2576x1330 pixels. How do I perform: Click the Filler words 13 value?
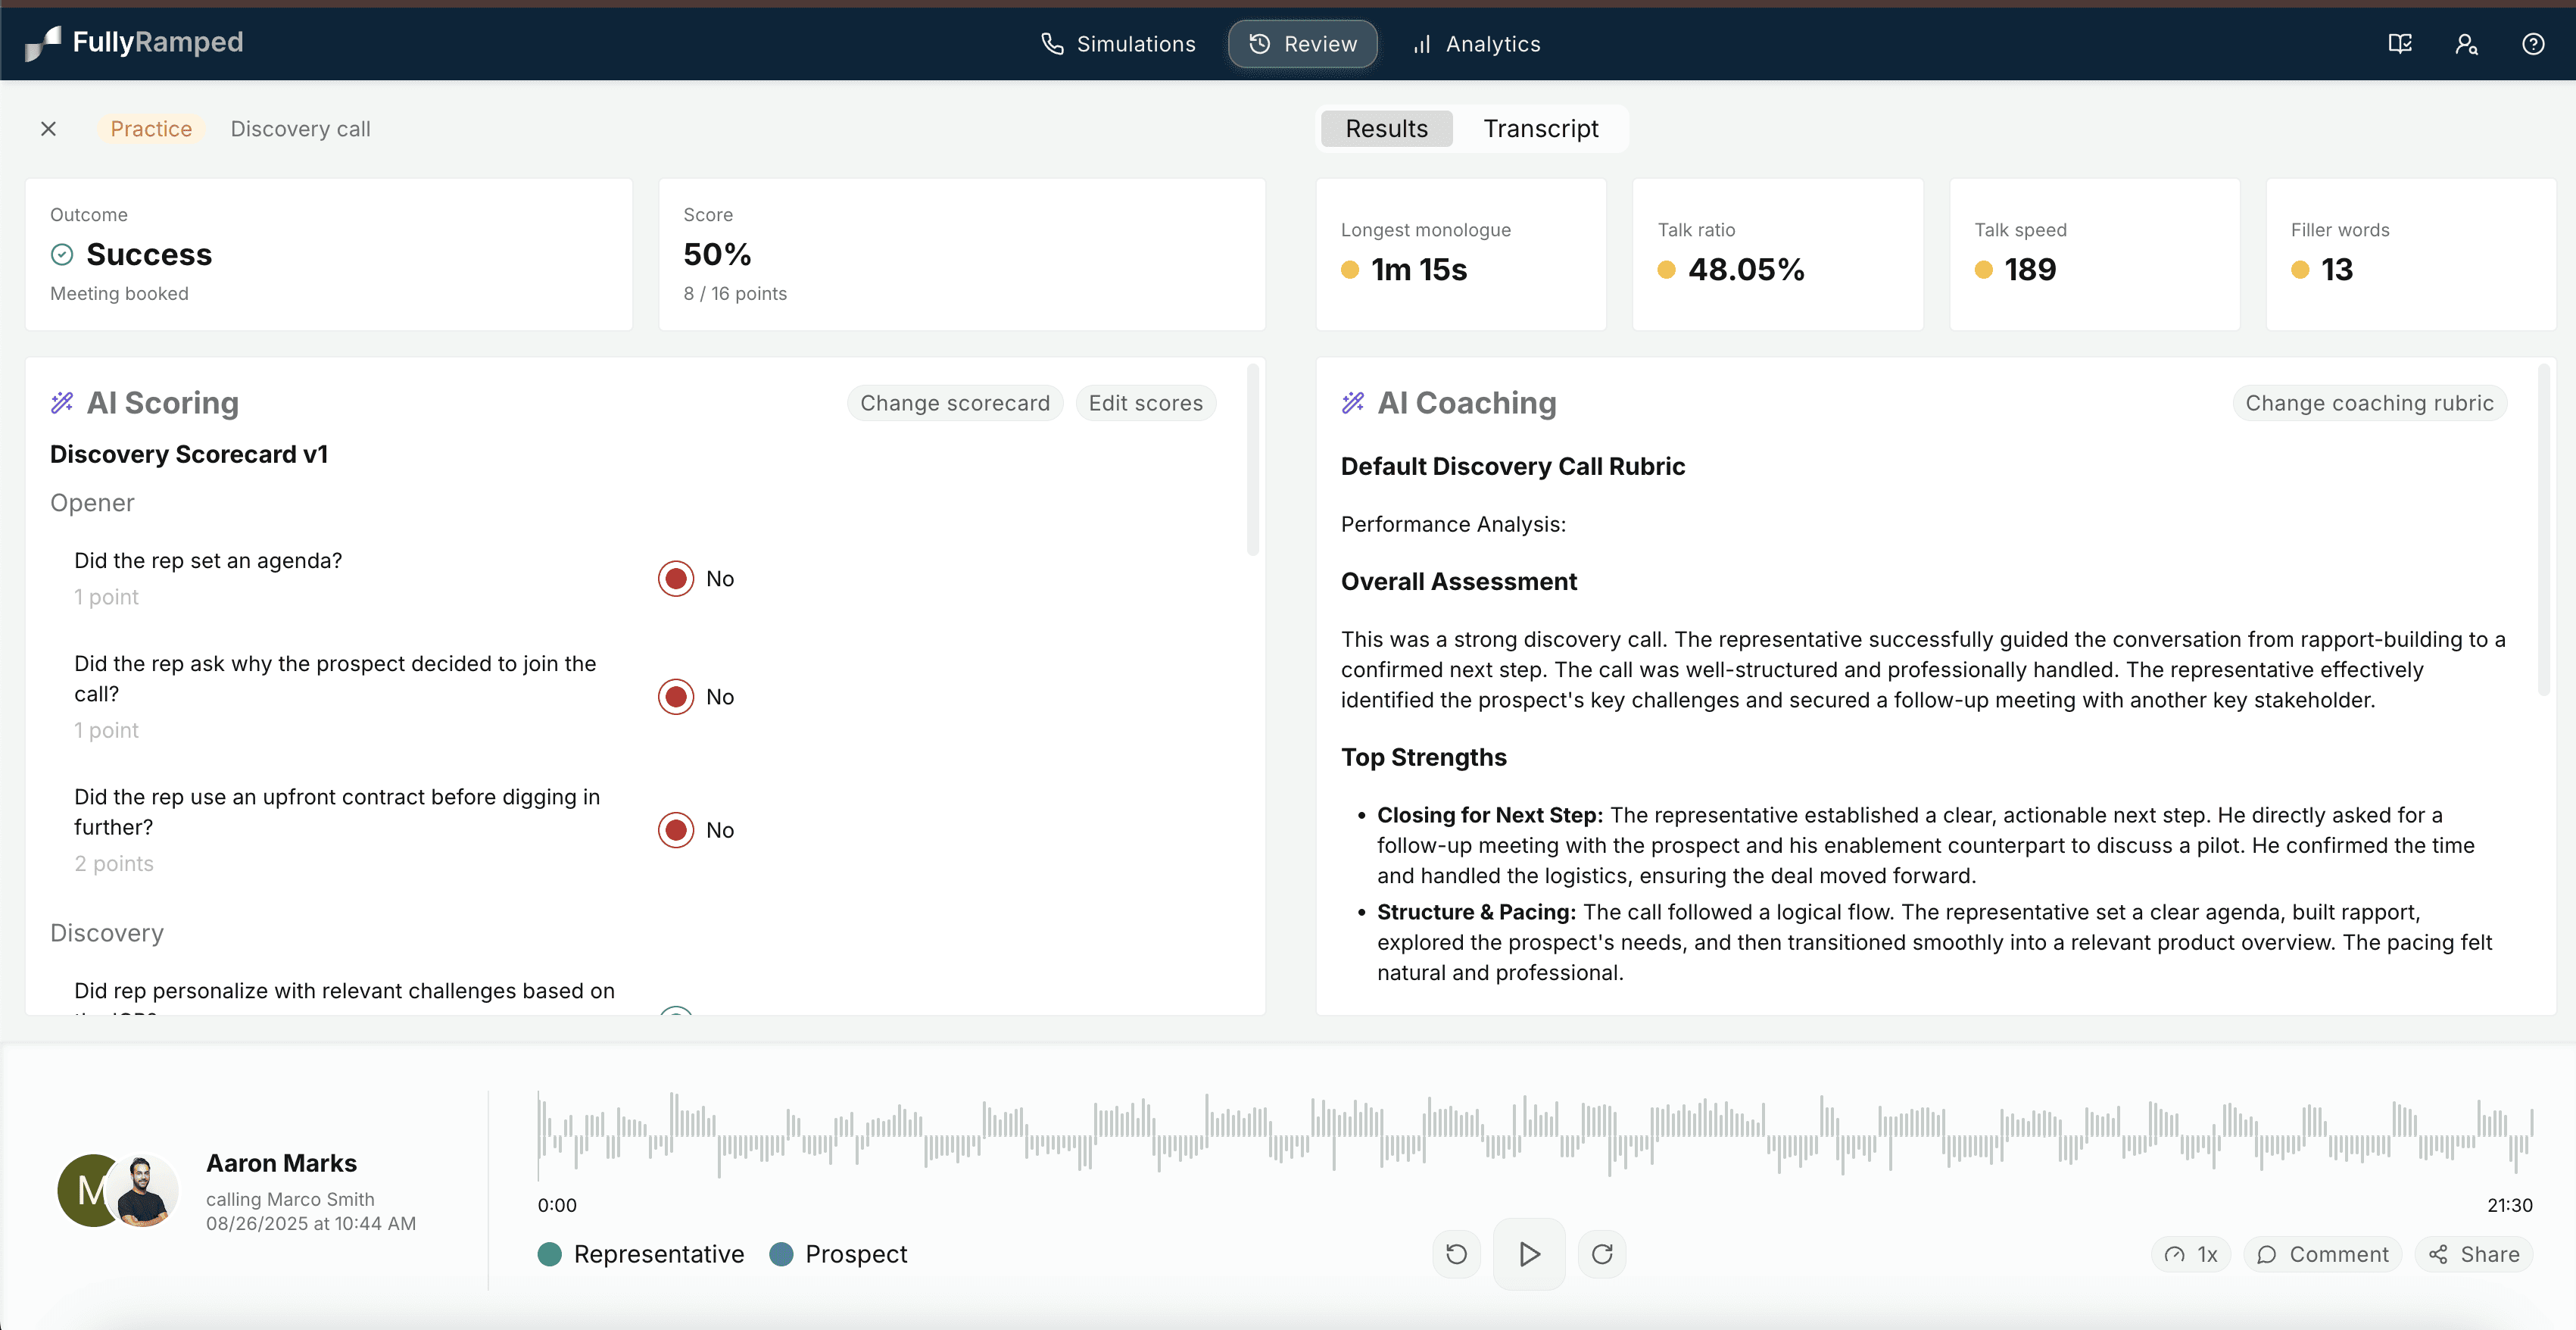[x=2337, y=270]
